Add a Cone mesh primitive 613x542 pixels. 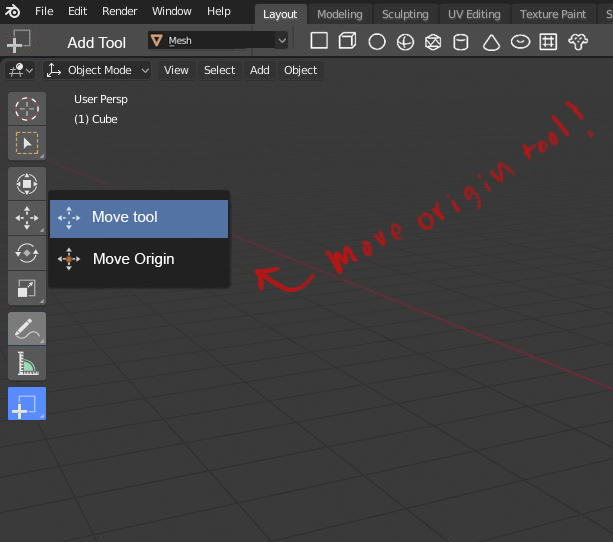[491, 42]
